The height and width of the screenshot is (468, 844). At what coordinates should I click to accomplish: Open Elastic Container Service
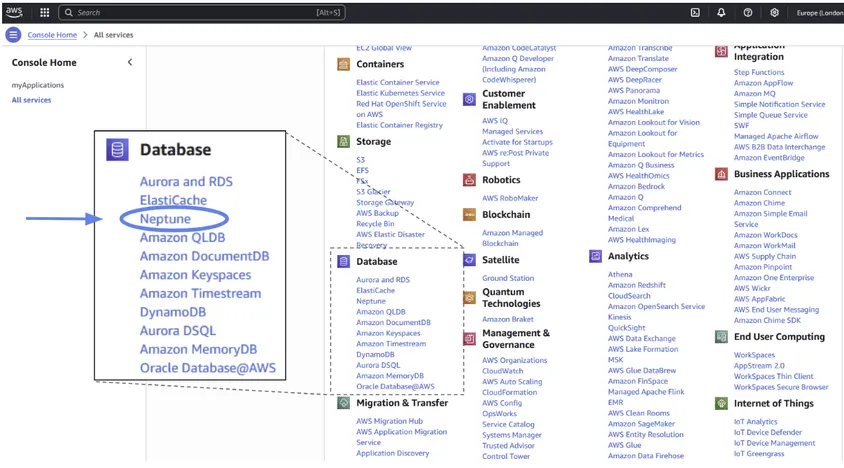[x=398, y=82]
